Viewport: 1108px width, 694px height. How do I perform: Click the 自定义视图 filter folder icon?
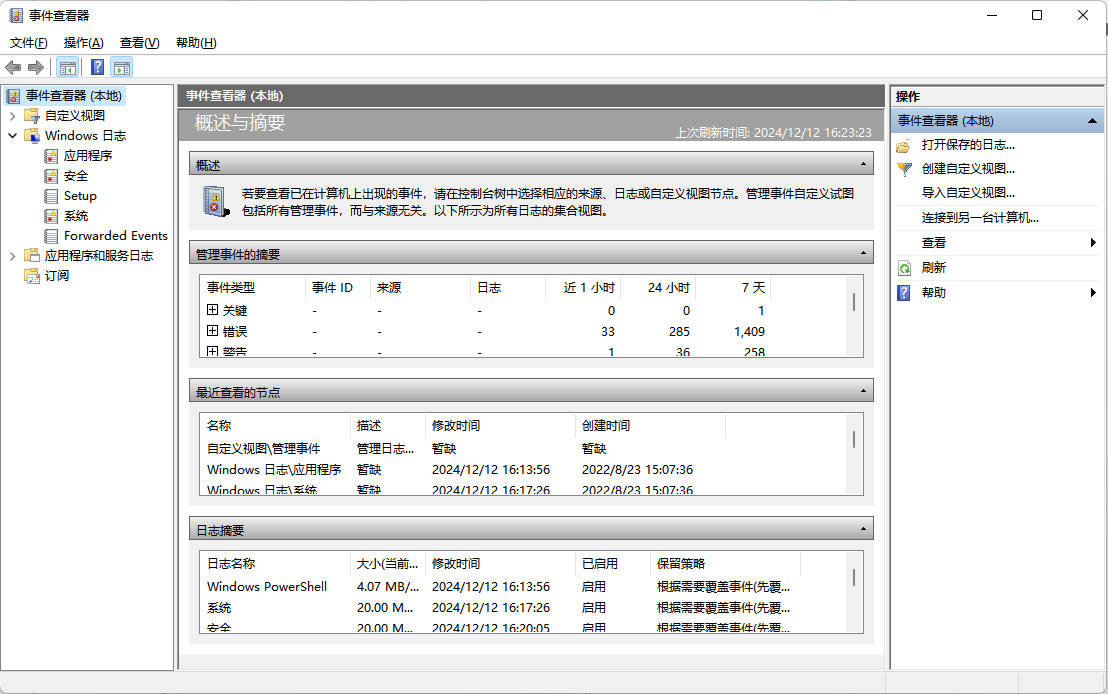32,116
